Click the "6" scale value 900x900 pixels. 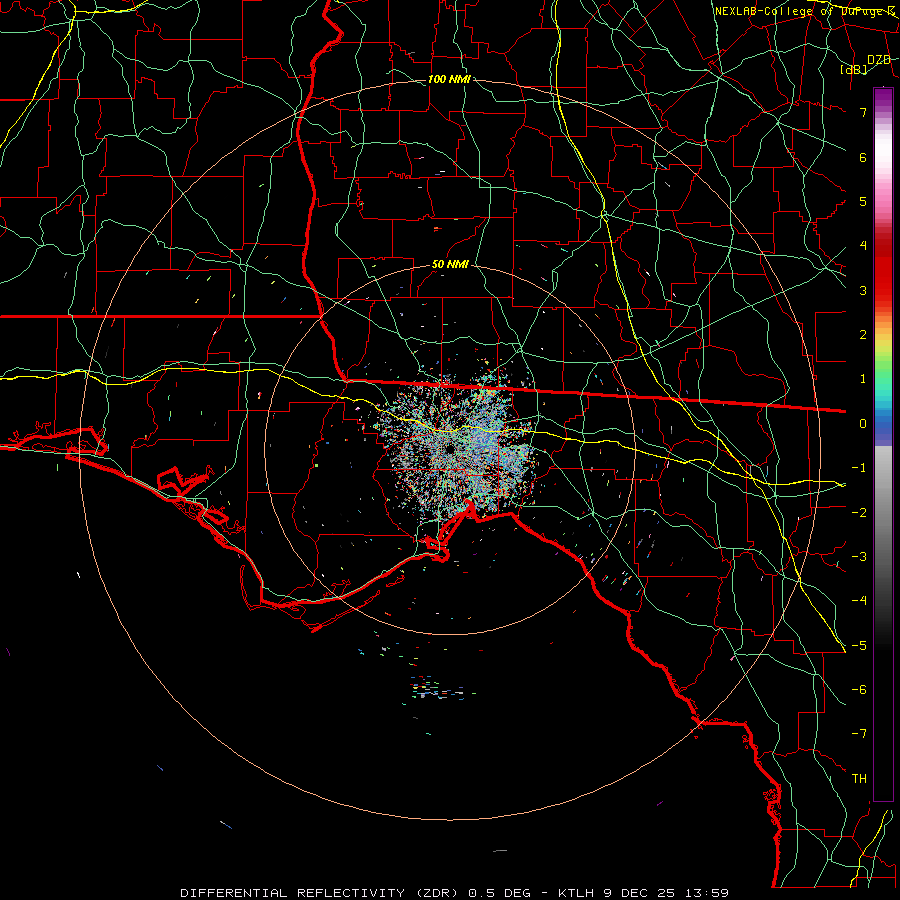863,157
